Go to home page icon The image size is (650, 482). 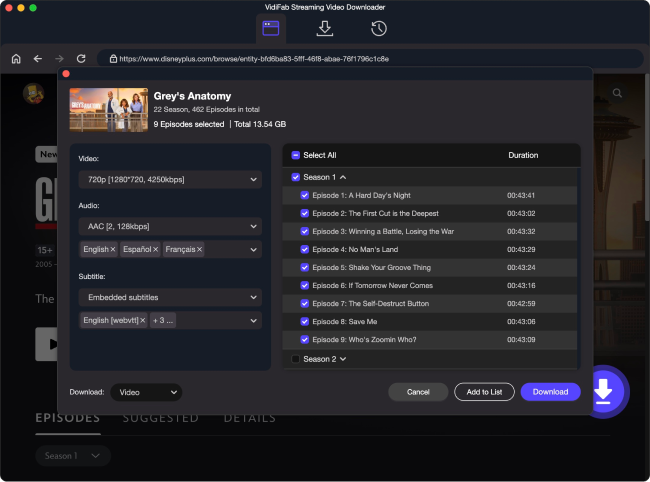pos(16,59)
